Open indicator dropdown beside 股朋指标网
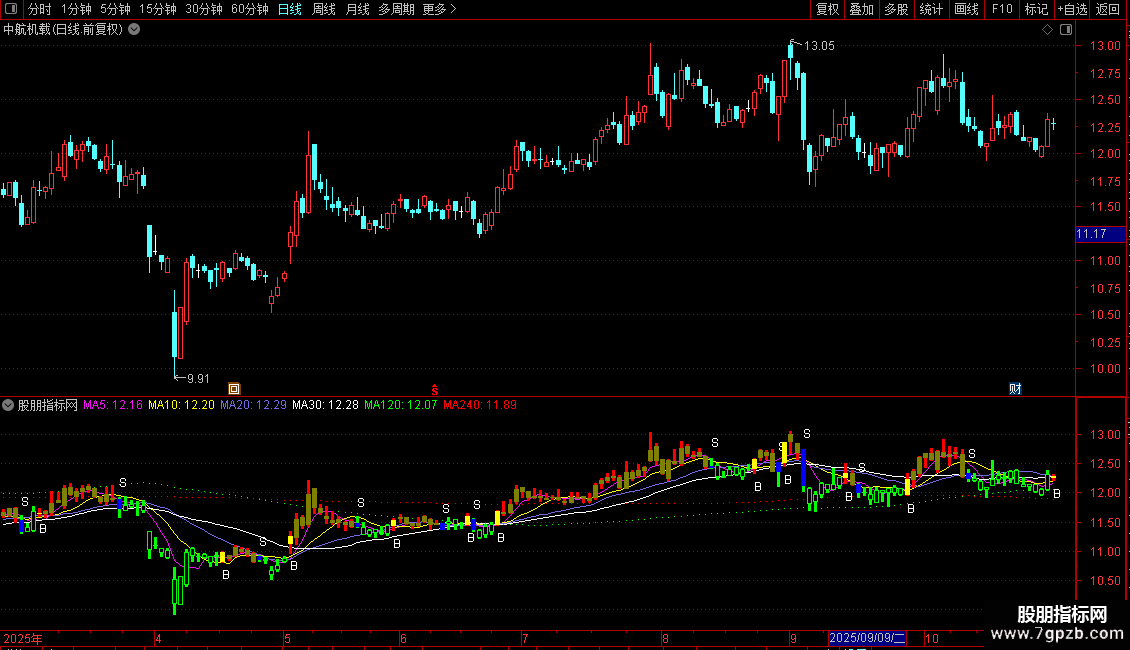Viewport: 1130px width, 650px height. point(8,405)
